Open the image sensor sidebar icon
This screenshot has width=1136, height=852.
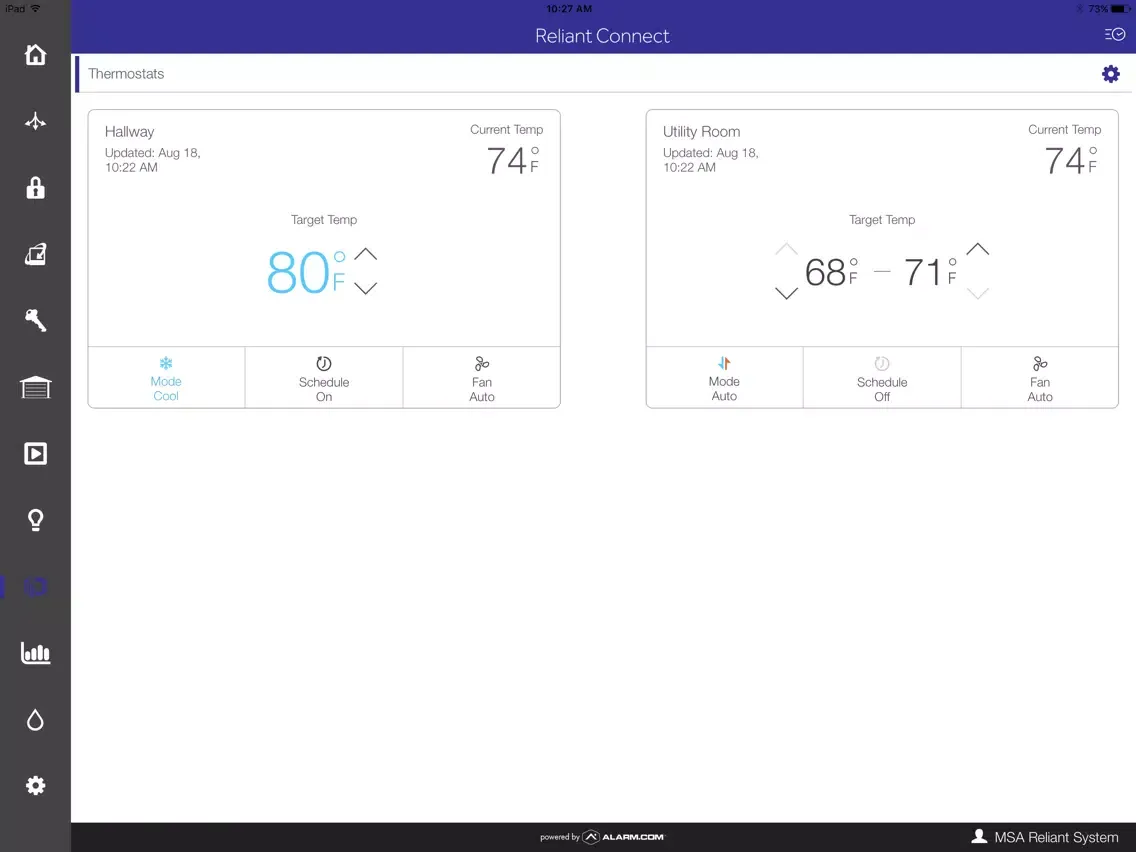(x=35, y=254)
